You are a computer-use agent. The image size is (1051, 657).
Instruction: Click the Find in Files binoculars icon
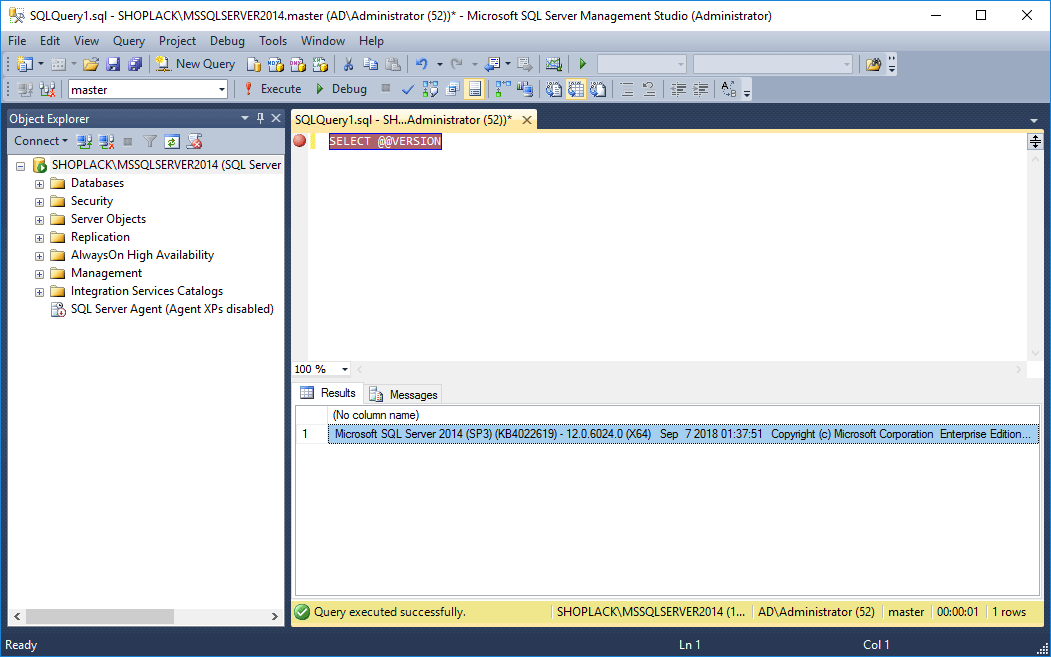(873, 64)
